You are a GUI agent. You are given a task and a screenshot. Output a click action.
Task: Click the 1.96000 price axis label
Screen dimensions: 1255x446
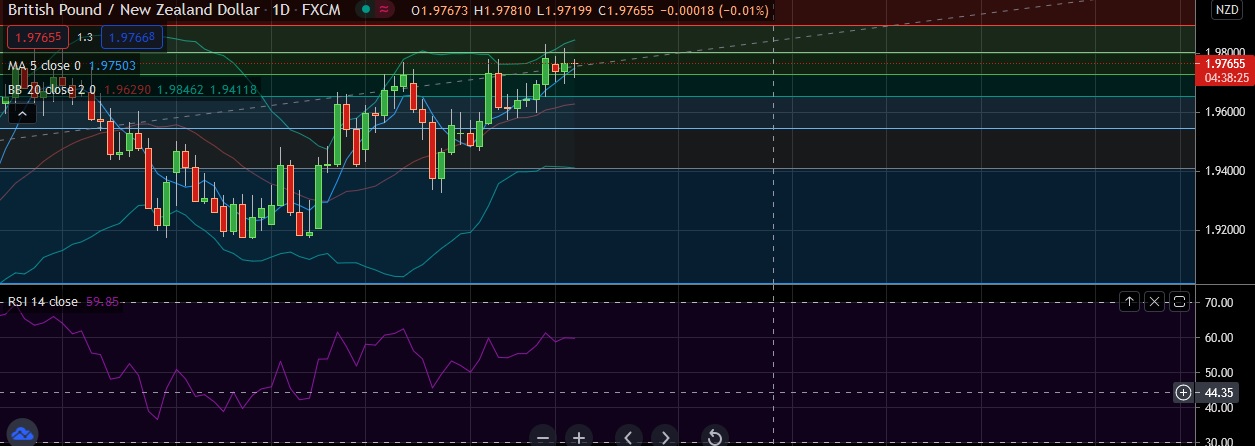click(x=1224, y=112)
